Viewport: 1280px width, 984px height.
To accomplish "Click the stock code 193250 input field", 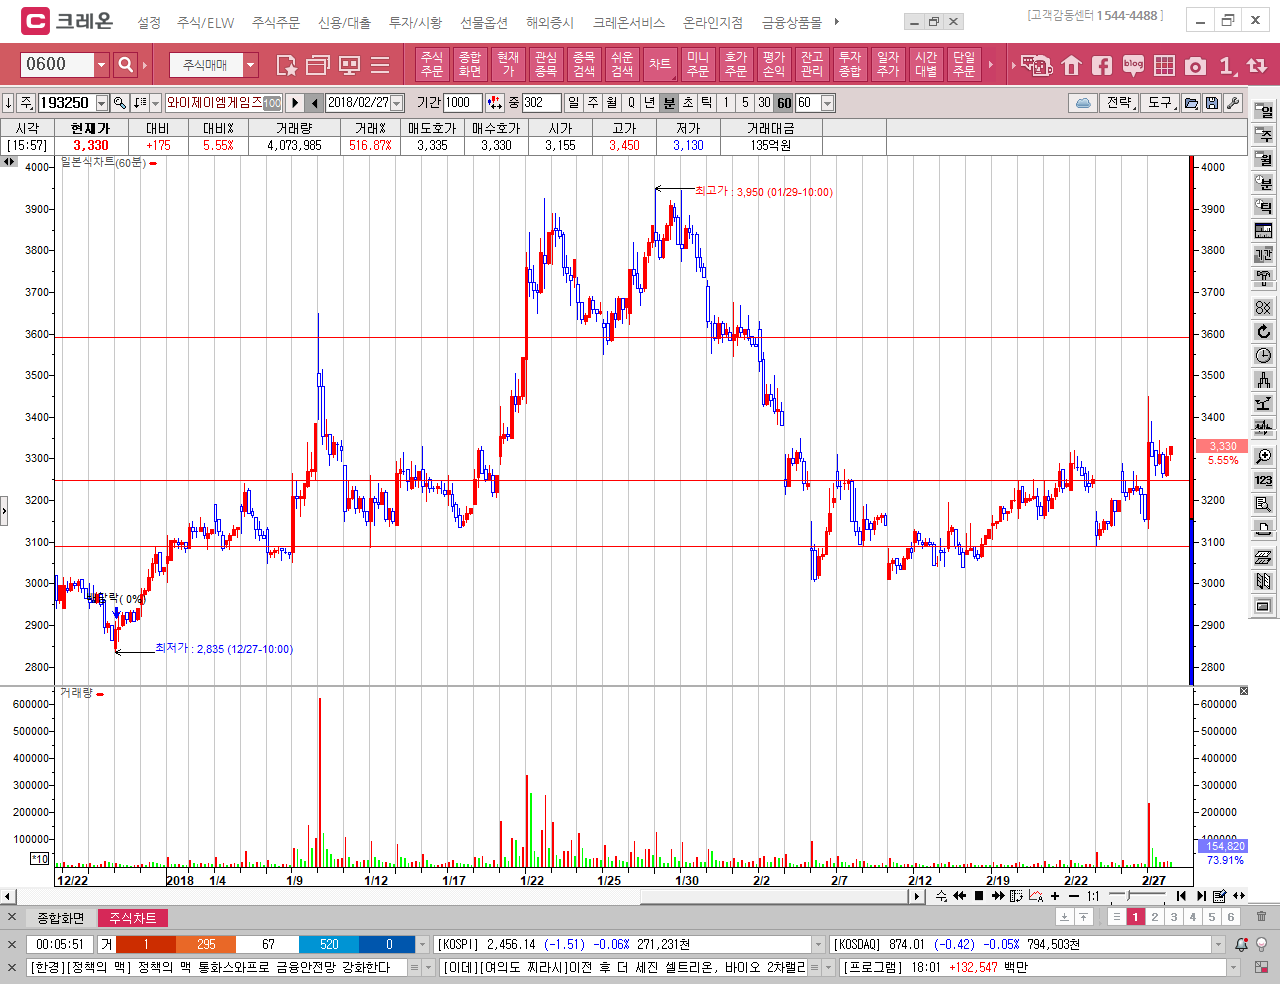I will click(x=66, y=103).
